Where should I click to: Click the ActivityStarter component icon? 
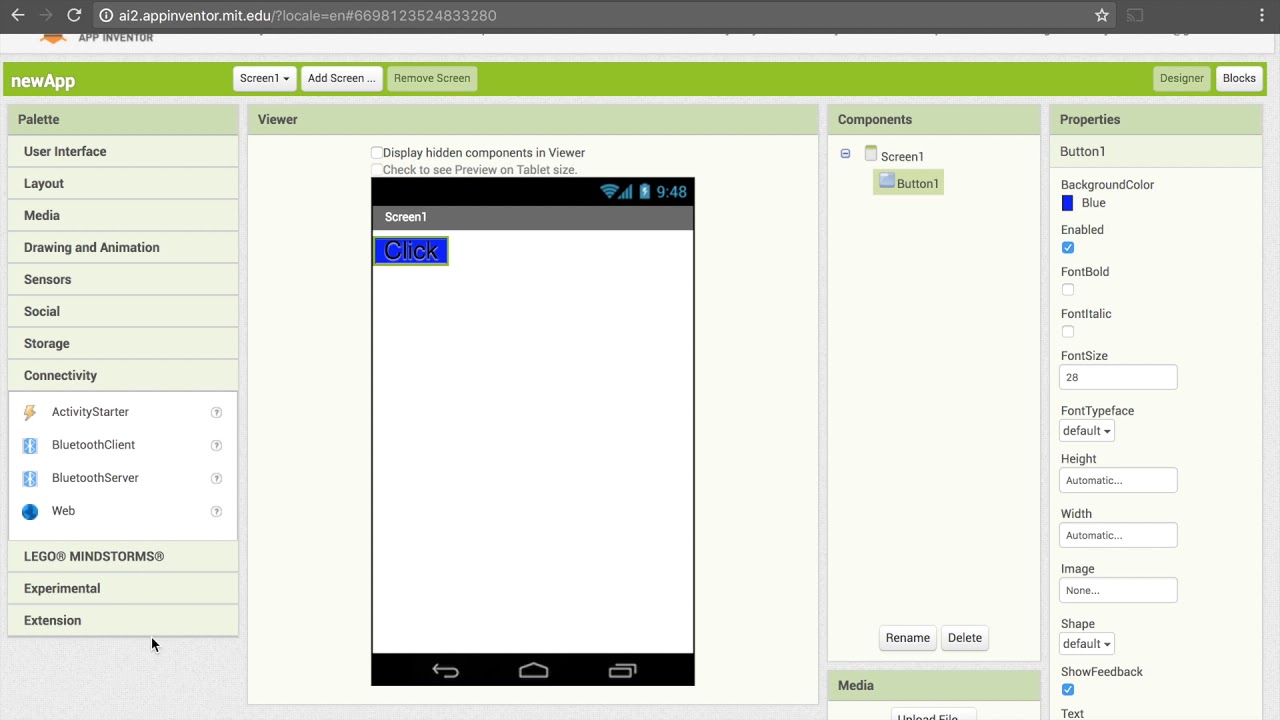click(x=30, y=412)
